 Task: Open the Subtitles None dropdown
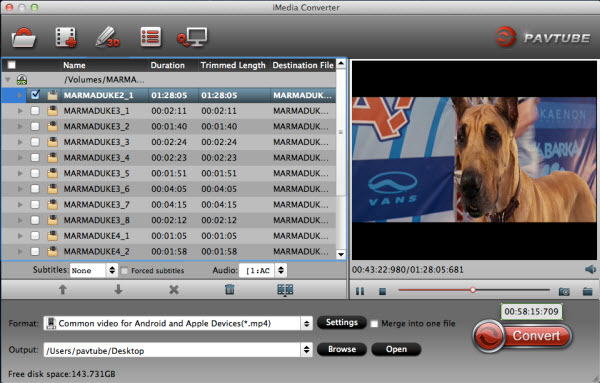coord(93,270)
